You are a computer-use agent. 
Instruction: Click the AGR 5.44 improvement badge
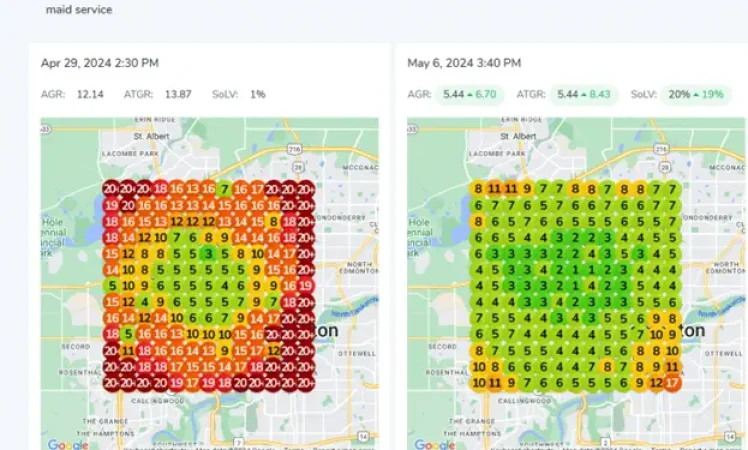[469, 94]
